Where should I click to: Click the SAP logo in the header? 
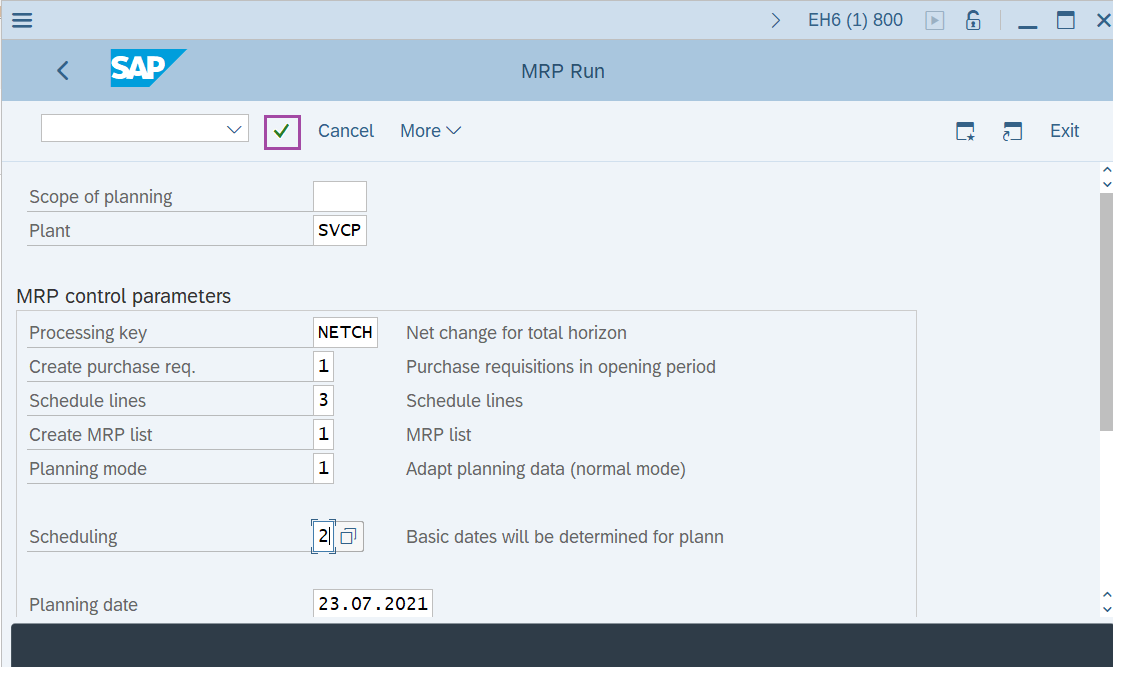pyautogui.click(x=147, y=70)
